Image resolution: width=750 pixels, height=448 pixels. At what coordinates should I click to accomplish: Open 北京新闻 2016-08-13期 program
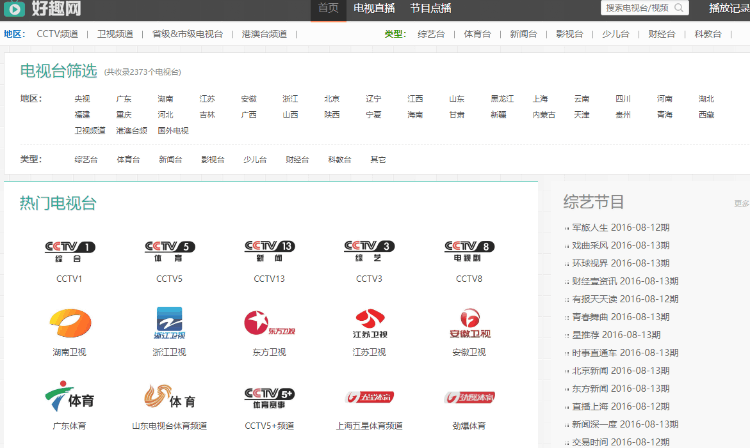point(621,371)
